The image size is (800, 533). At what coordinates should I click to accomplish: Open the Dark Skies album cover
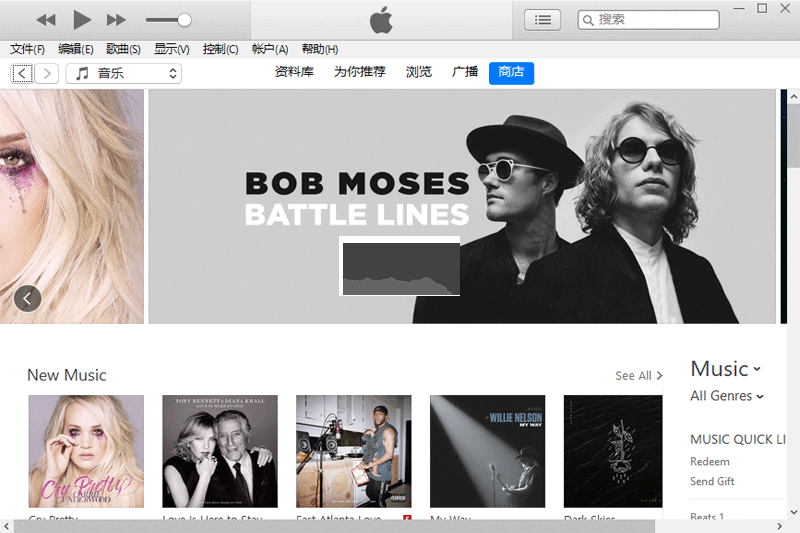click(x=613, y=451)
